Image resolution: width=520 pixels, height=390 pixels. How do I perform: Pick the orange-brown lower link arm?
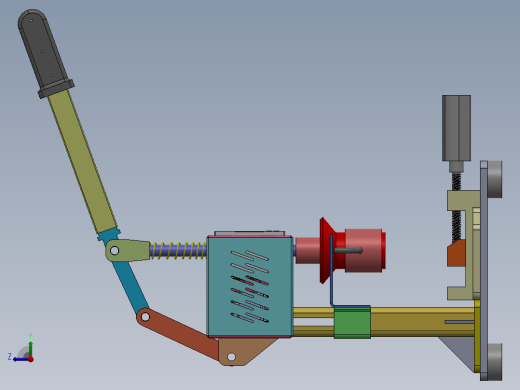pos(178,333)
